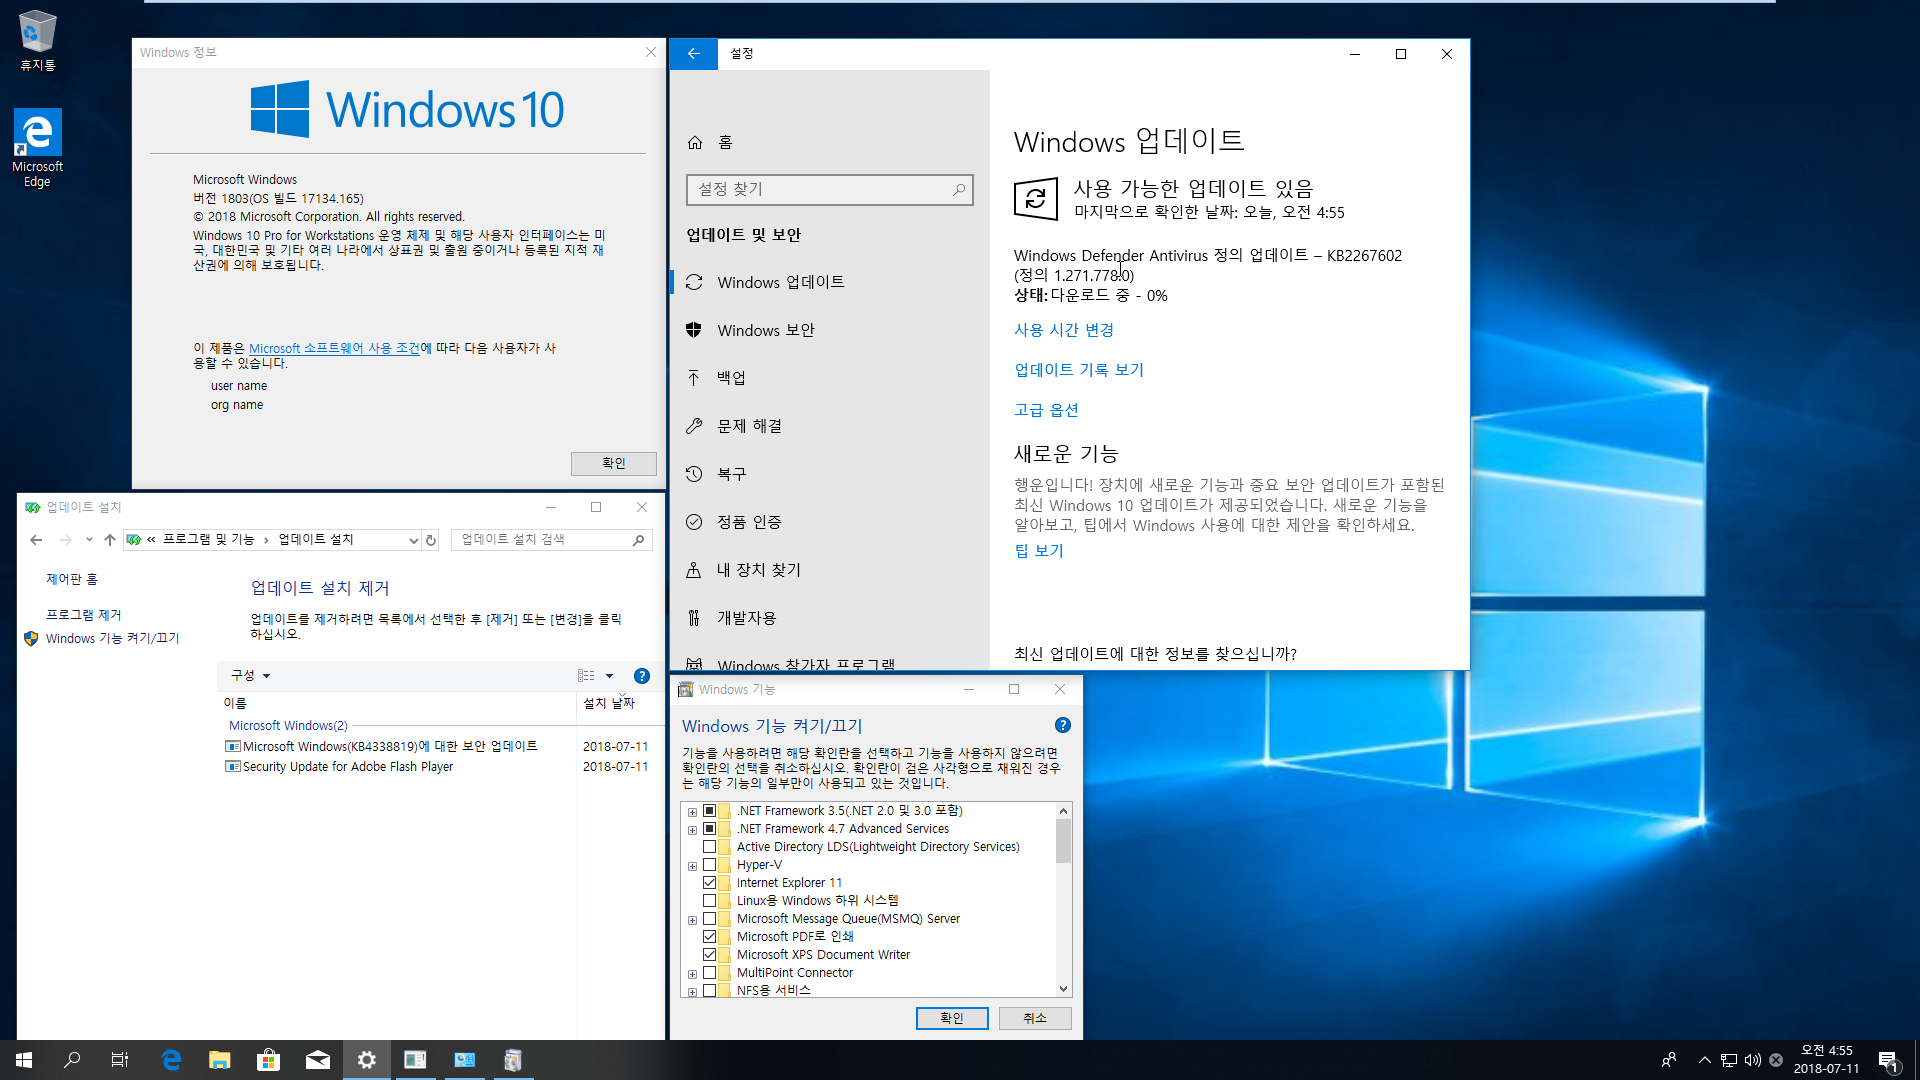Toggle Internet Explorer 11 checkbox
Image resolution: width=1920 pixels, height=1080 pixels.
tap(711, 882)
